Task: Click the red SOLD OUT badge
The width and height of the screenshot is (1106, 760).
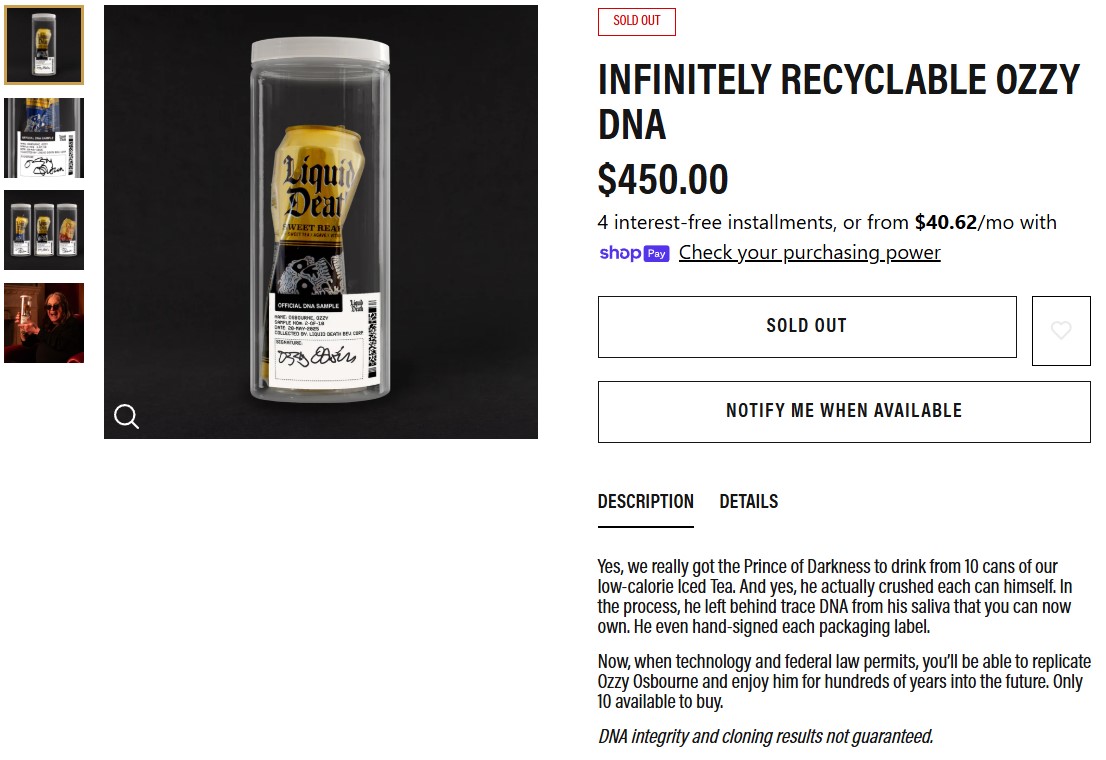Action: tap(636, 21)
